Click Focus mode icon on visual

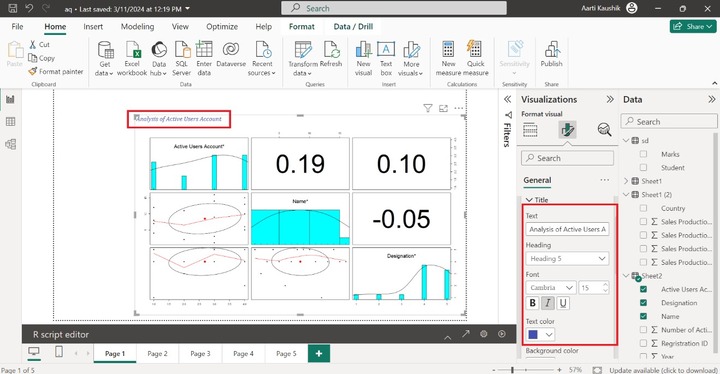click(x=443, y=108)
